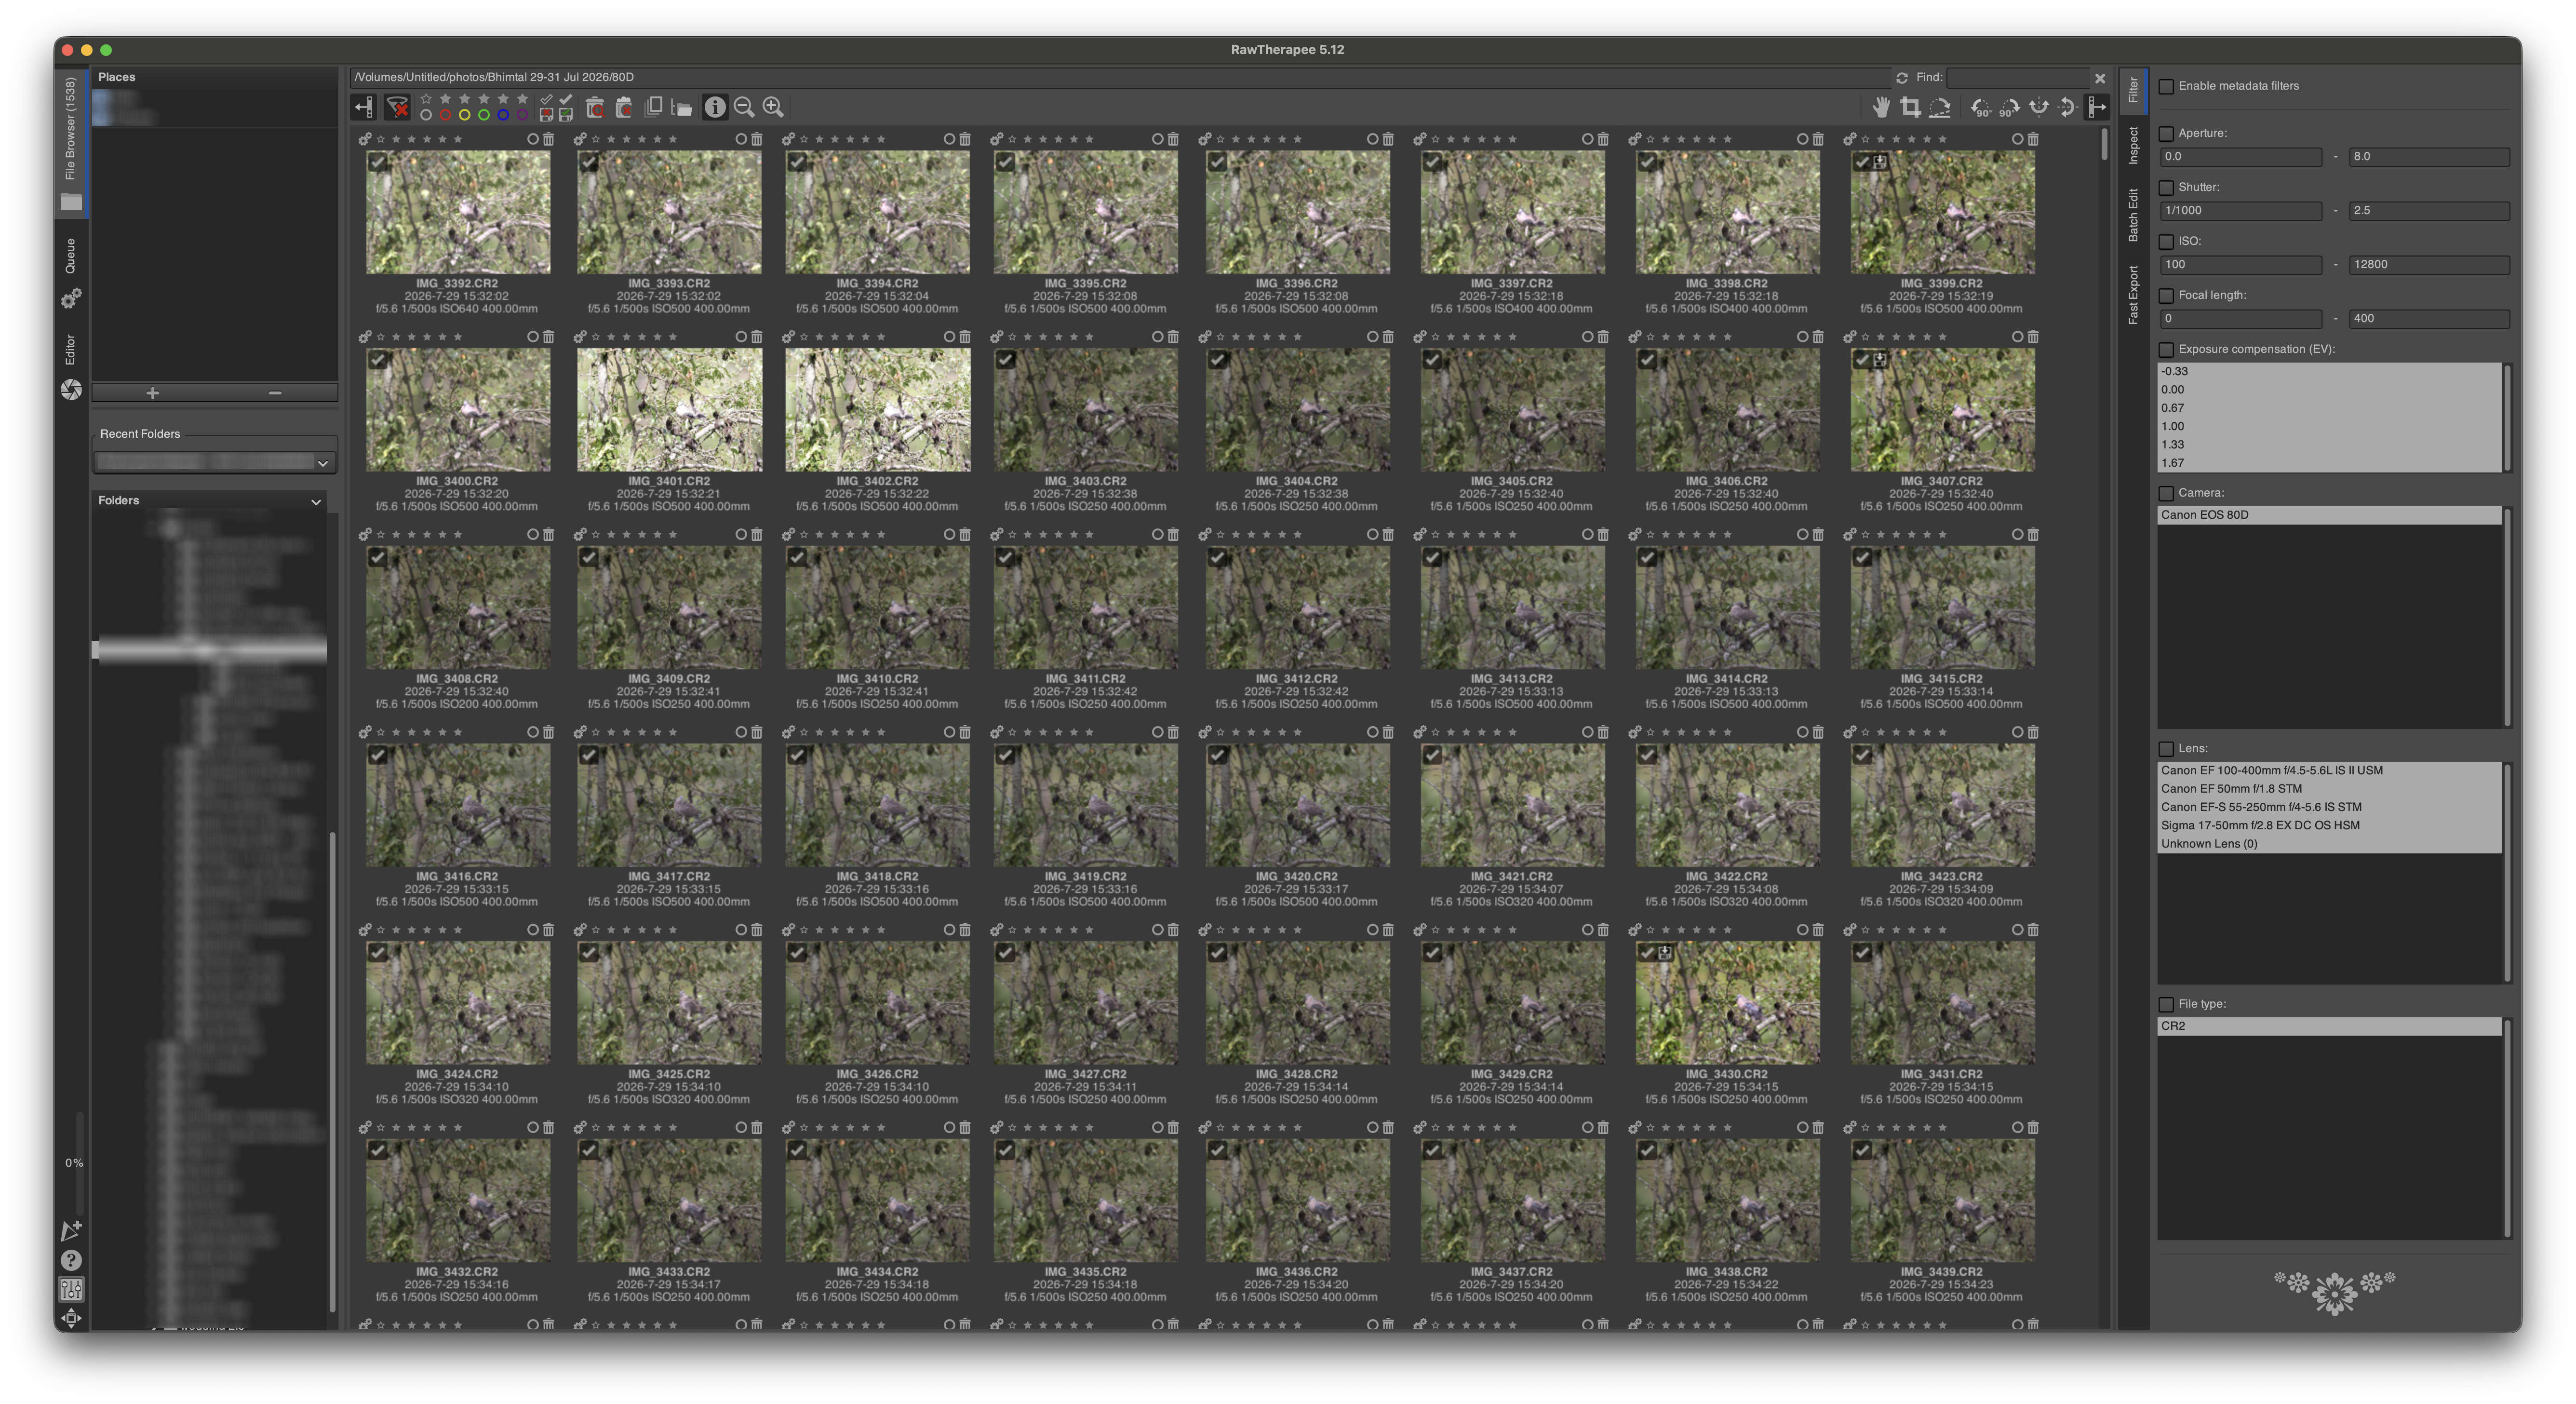2576x1404 pixels.
Task: Show only unedited images filter icon
Action: [546, 99]
